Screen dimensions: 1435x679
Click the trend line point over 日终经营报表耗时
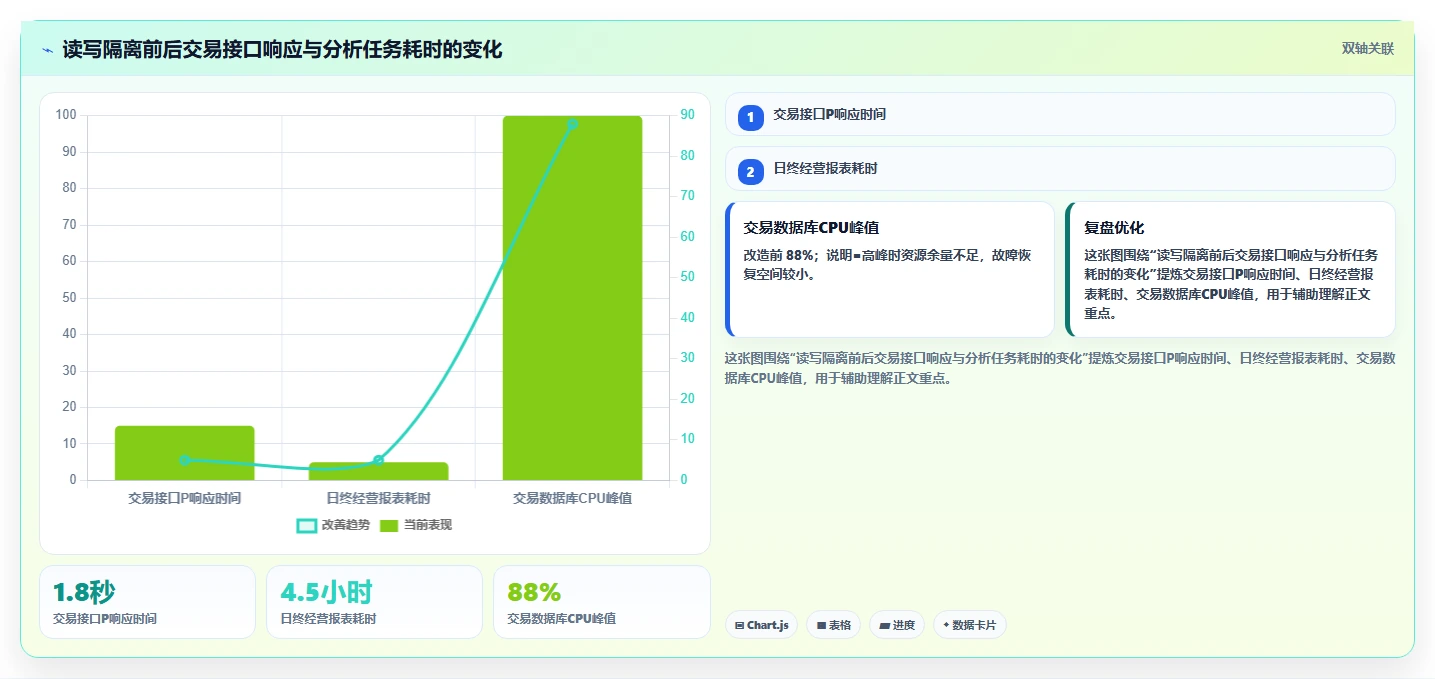coord(378,460)
